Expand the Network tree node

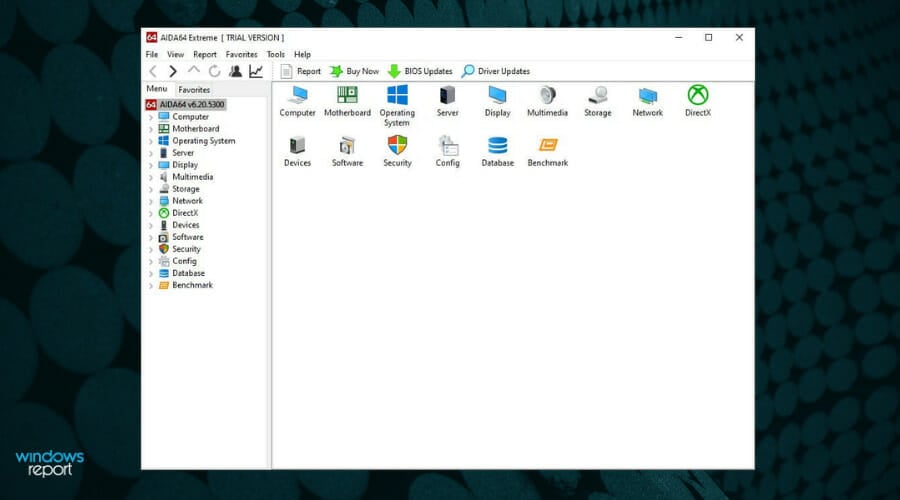151,201
